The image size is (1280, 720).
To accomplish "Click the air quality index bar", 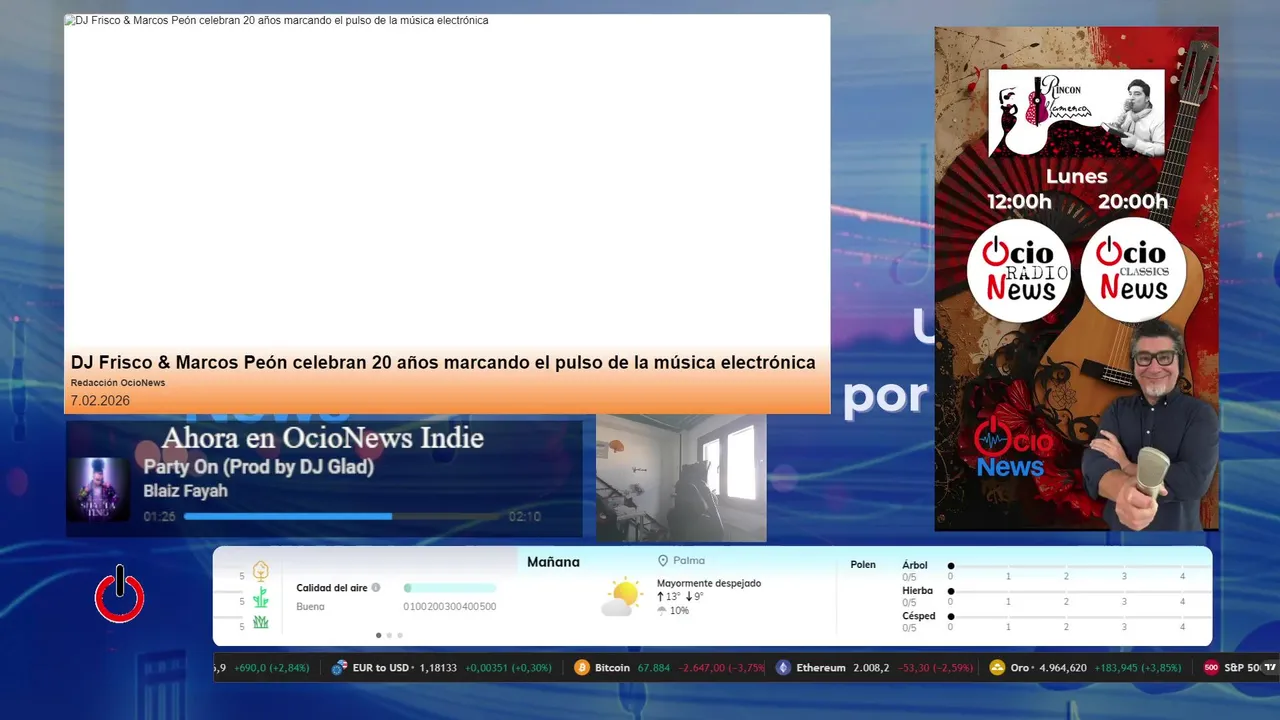I will click(450, 588).
